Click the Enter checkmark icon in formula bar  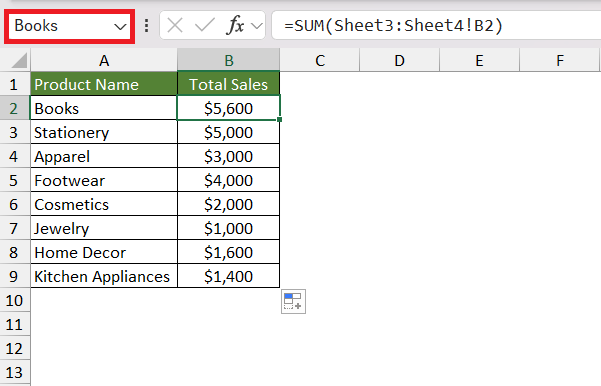205,26
